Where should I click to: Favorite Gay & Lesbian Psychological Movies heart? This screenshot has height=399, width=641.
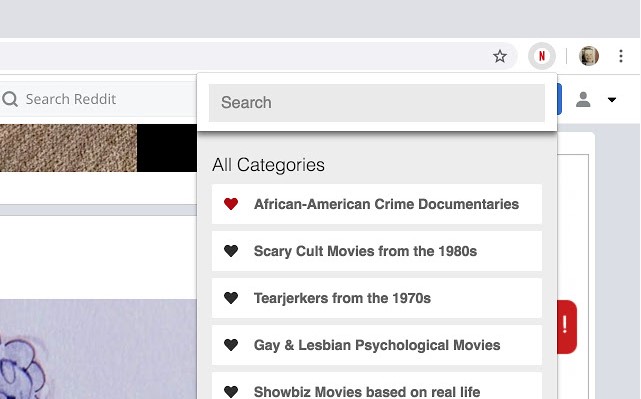tap(231, 345)
